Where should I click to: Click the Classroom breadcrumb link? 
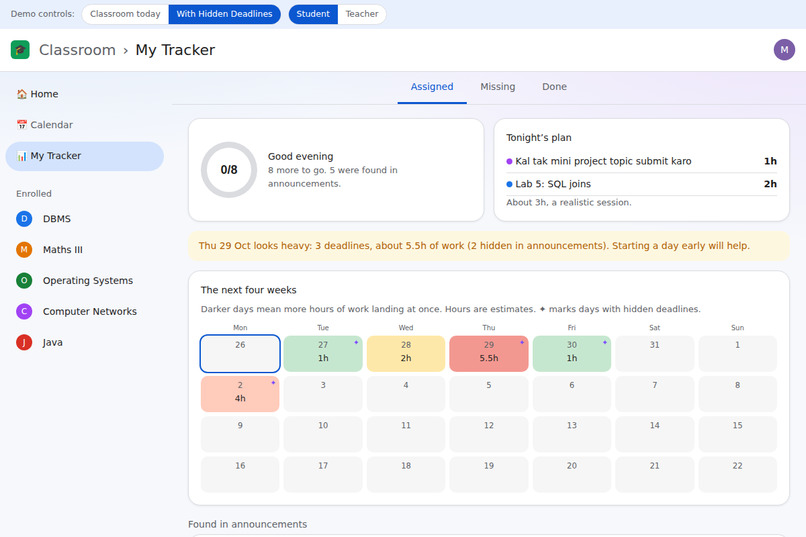pos(77,50)
